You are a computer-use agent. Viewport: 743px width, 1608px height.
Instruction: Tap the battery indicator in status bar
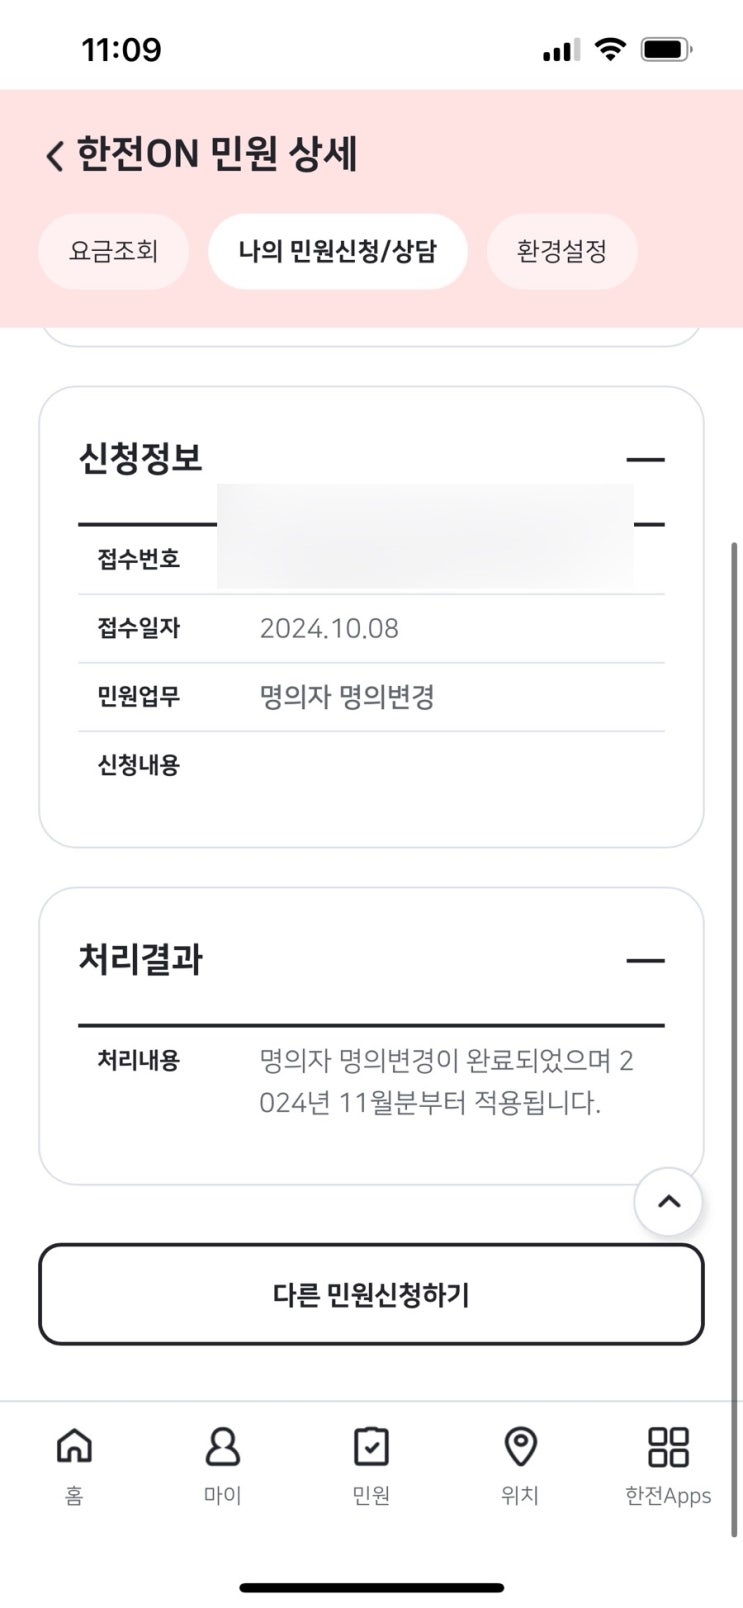(x=667, y=49)
